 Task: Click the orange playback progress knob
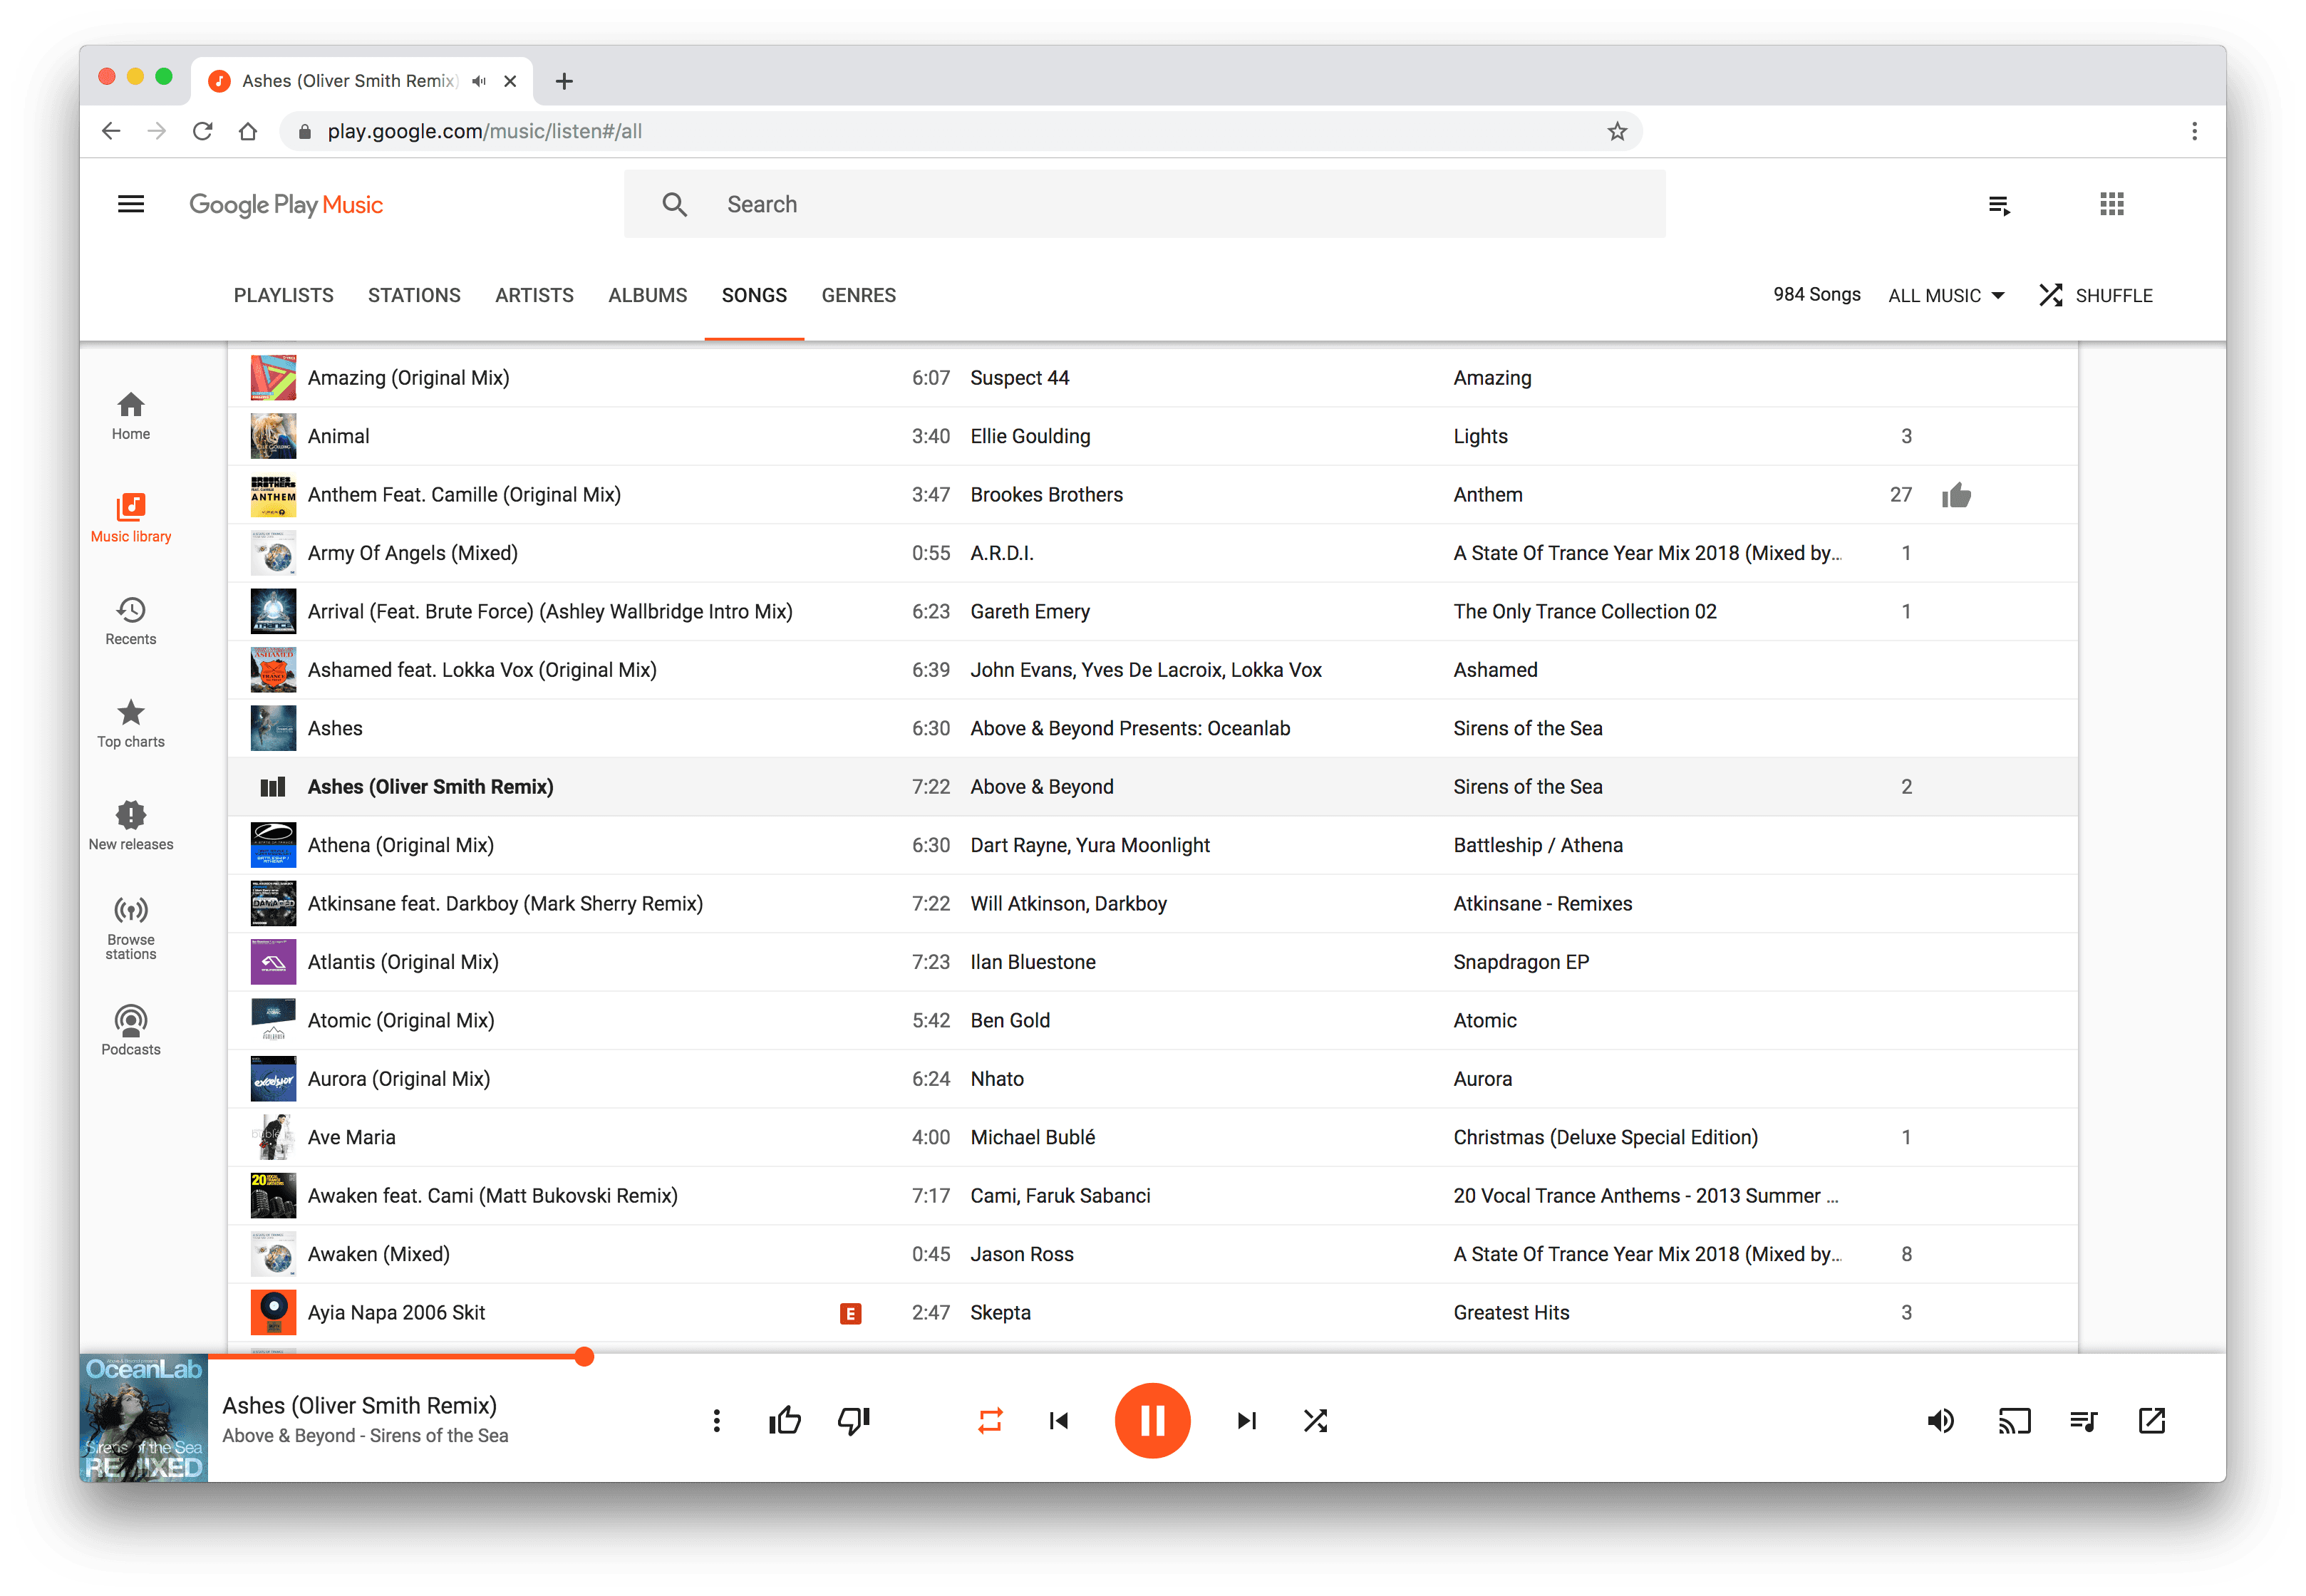[x=584, y=1356]
